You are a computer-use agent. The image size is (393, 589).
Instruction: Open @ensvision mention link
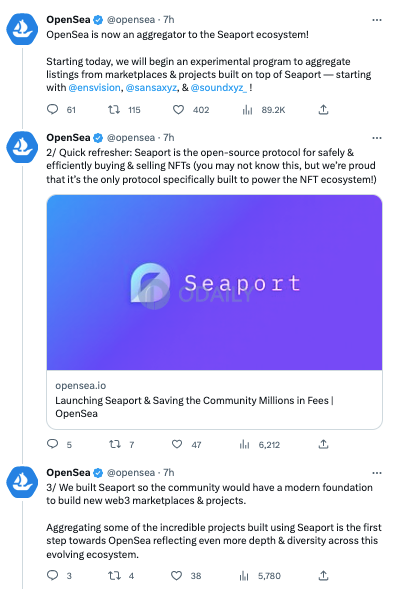(x=94, y=88)
